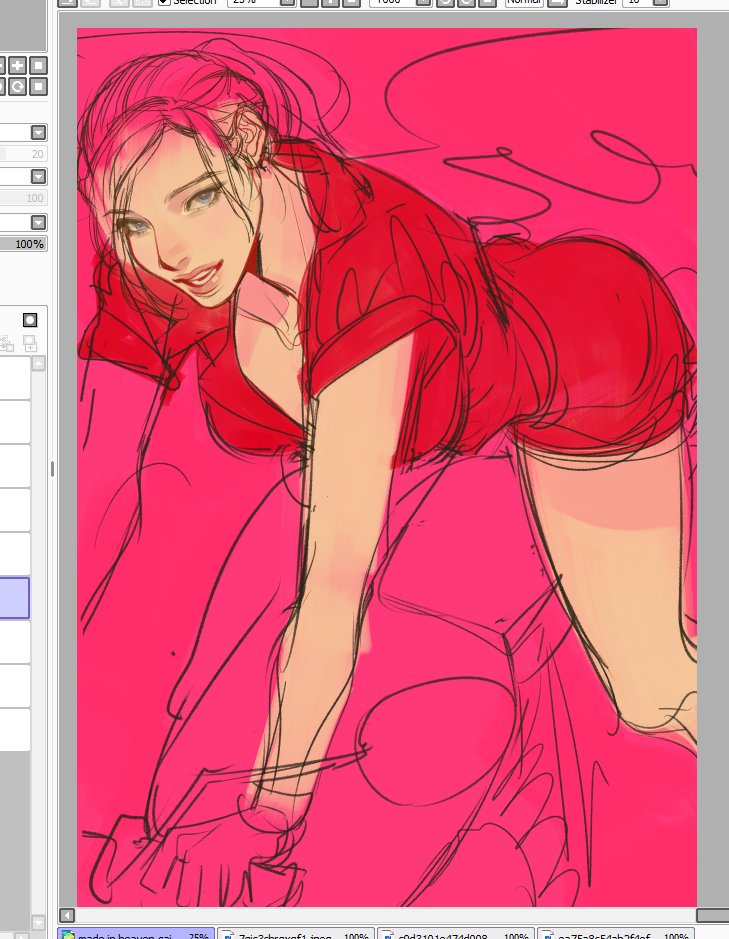Switch to the made in heaven.sai tab
Image resolution: width=729 pixels, height=939 pixels.
pyautogui.click(x=136, y=934)
